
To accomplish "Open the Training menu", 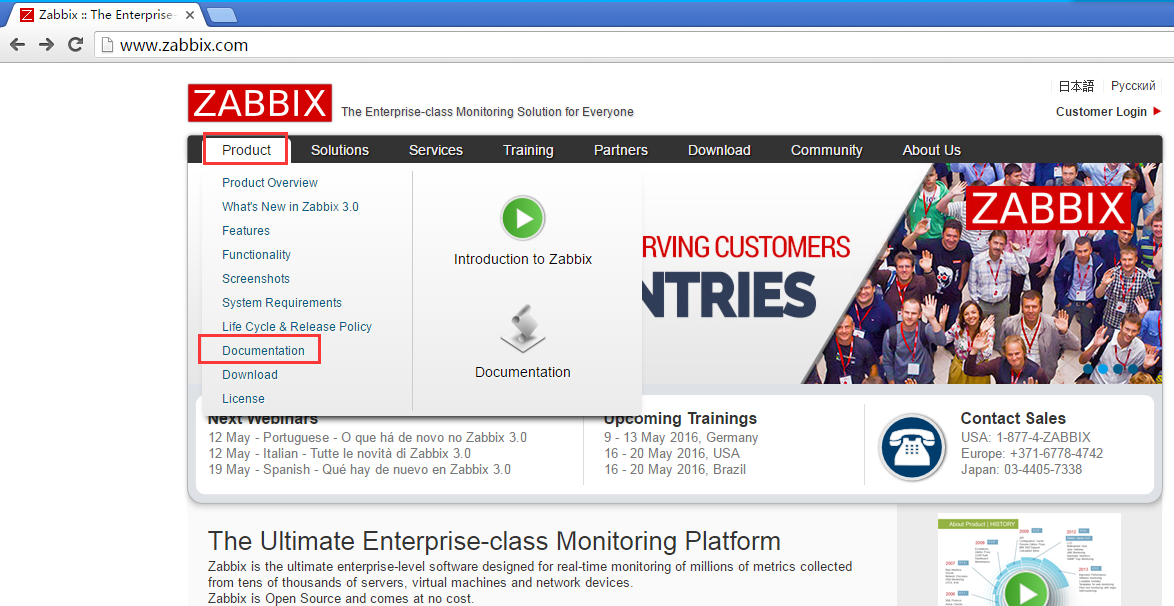I will (528, 150).
